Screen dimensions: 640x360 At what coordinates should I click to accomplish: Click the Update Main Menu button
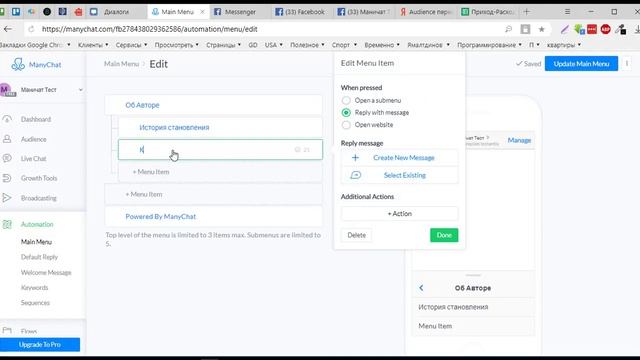tap(581, 64)
